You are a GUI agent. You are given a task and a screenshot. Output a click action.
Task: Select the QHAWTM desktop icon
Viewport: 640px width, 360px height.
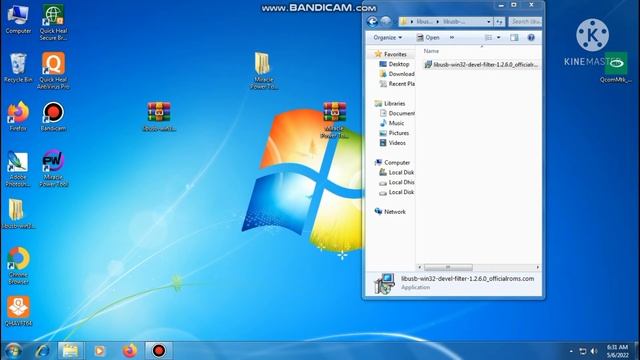[x=18, y=311]
